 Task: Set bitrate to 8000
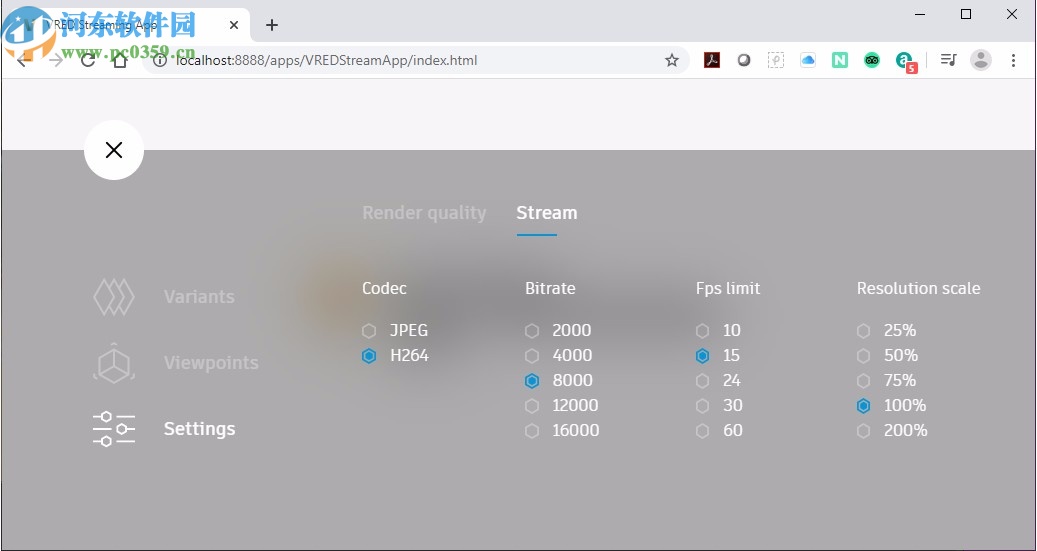coord(558,381)
